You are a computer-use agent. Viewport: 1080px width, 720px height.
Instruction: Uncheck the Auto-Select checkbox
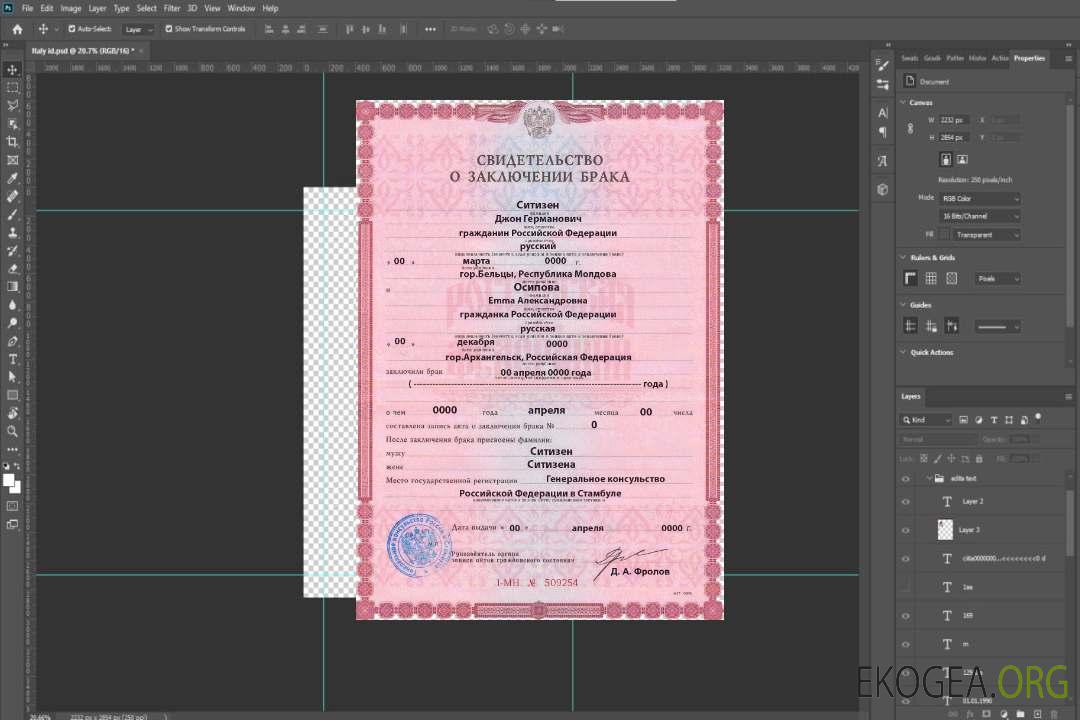click(72, 29)
